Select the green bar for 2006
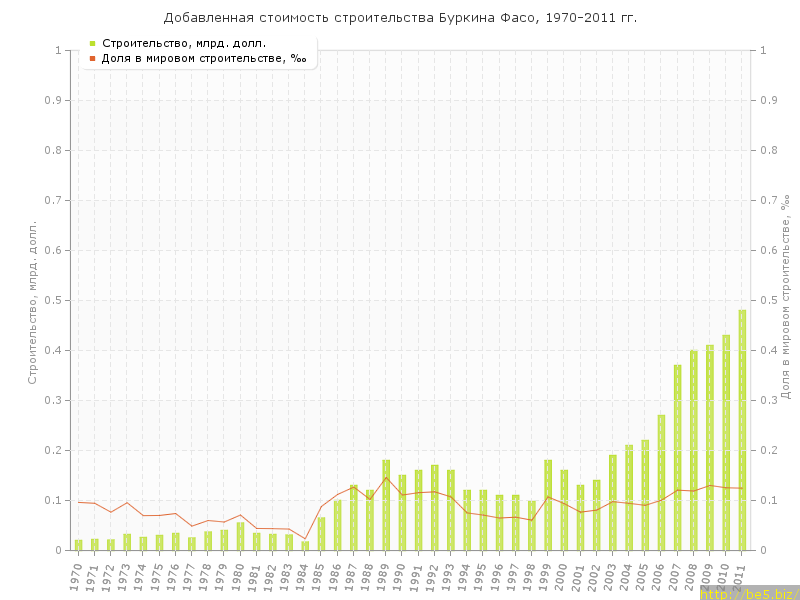The height and width of the screenshot is (600, 800). 661,482
